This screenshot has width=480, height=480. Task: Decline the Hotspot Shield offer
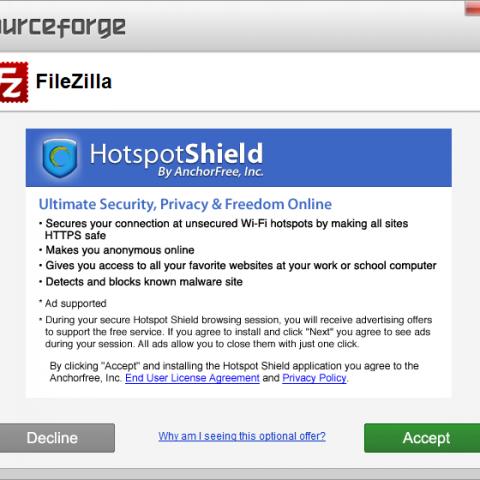coord(57,438)
